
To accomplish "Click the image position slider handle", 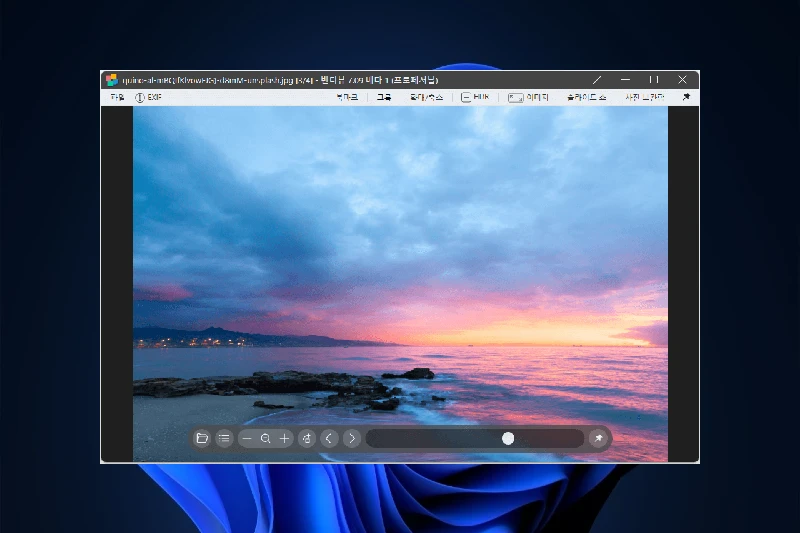I will (x=508, y=439).
